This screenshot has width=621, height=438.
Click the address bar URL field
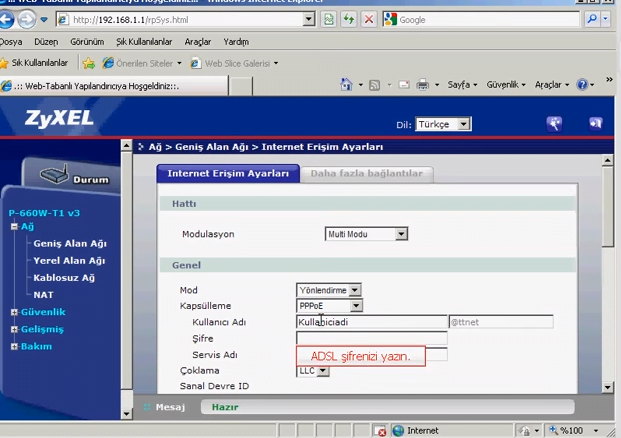[180, 19]
